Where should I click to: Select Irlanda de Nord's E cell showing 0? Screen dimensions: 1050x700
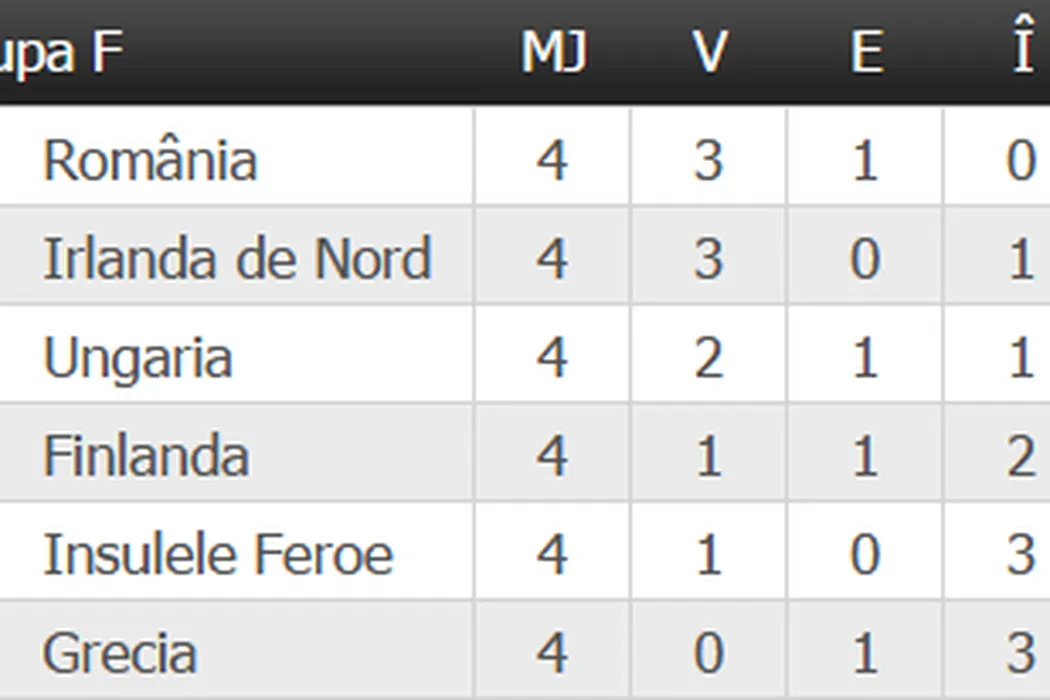[865, 258]
